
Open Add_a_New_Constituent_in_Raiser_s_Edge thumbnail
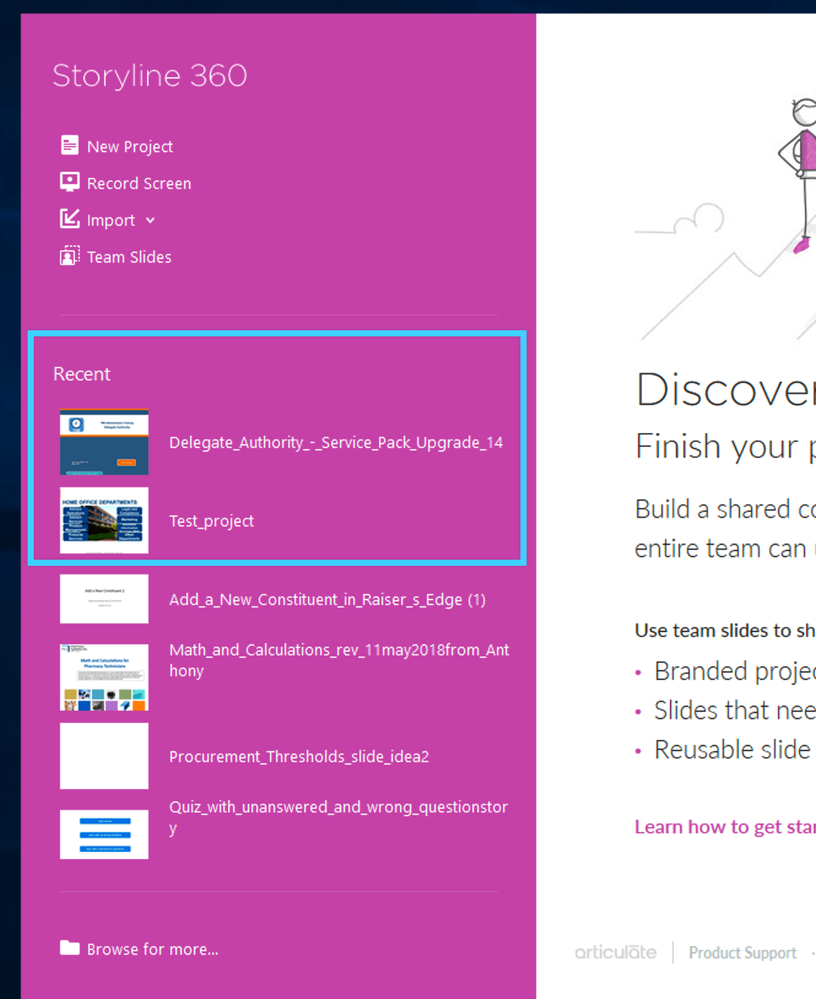point(104,599)
